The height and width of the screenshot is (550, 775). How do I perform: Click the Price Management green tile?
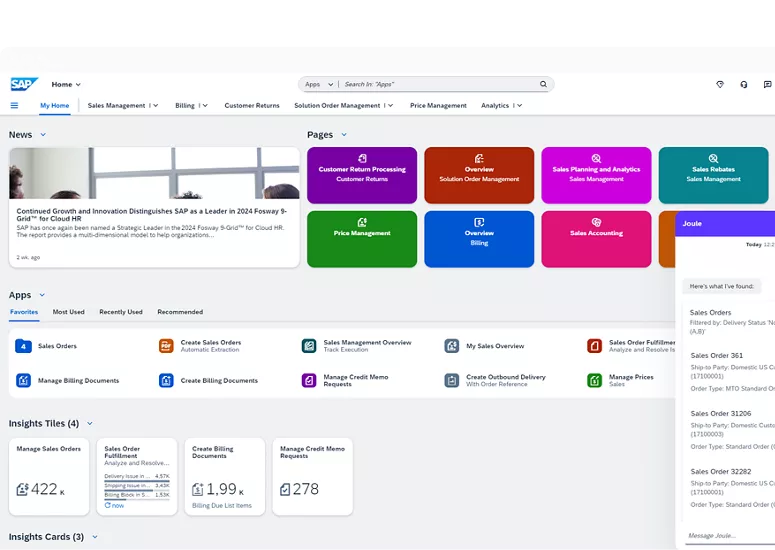click(362, 239)
